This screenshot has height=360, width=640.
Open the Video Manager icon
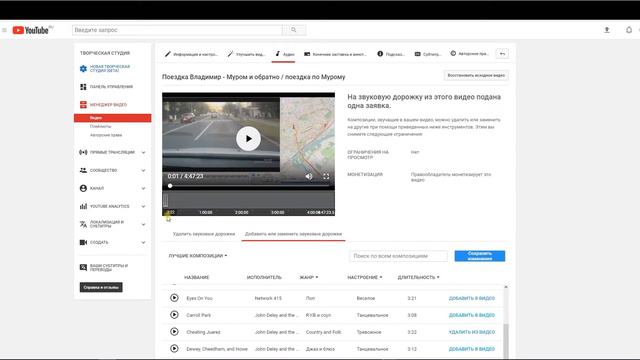[83, 104]
